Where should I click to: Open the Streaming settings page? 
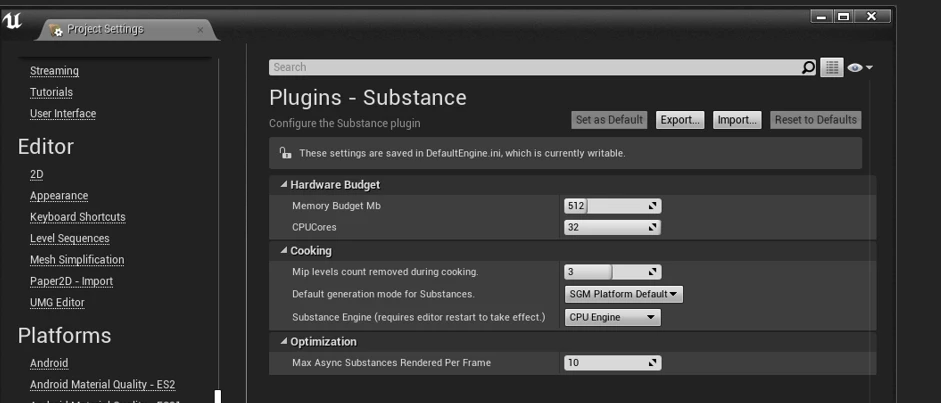click(54, 71)
